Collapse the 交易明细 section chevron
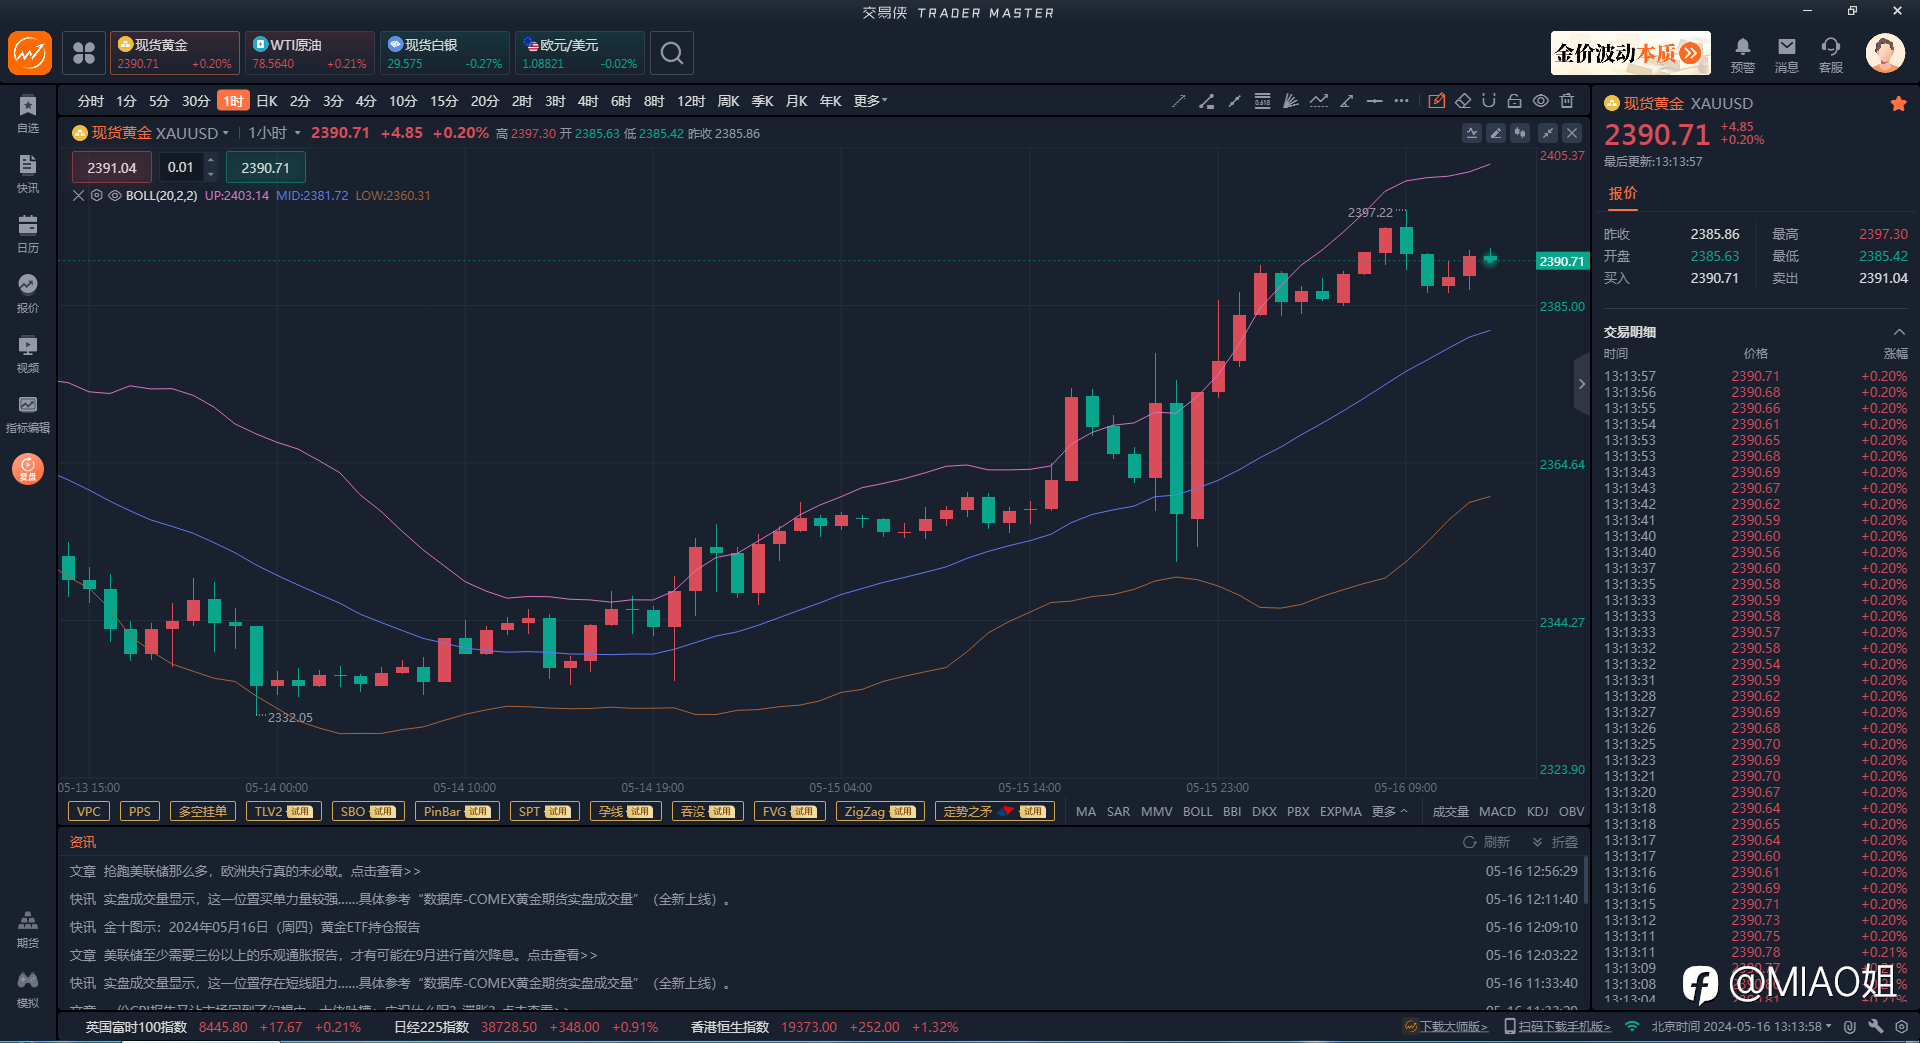 1899,332
